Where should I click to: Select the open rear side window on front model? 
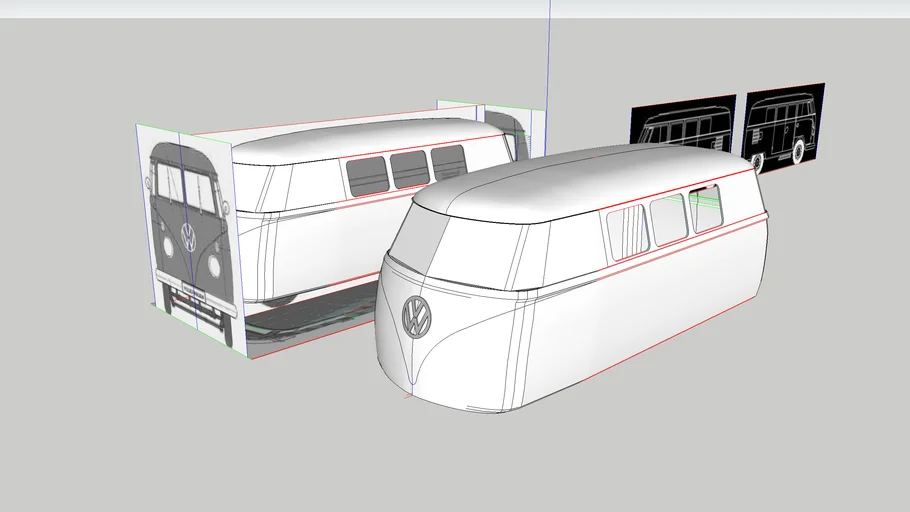point(706,208)
